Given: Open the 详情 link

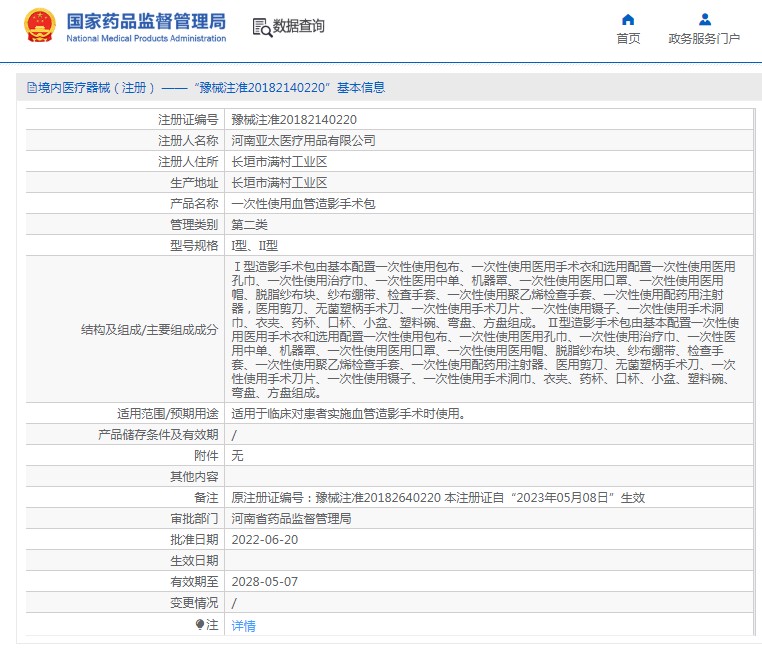Looking at the screenshot, I should [x=243, y=625].
